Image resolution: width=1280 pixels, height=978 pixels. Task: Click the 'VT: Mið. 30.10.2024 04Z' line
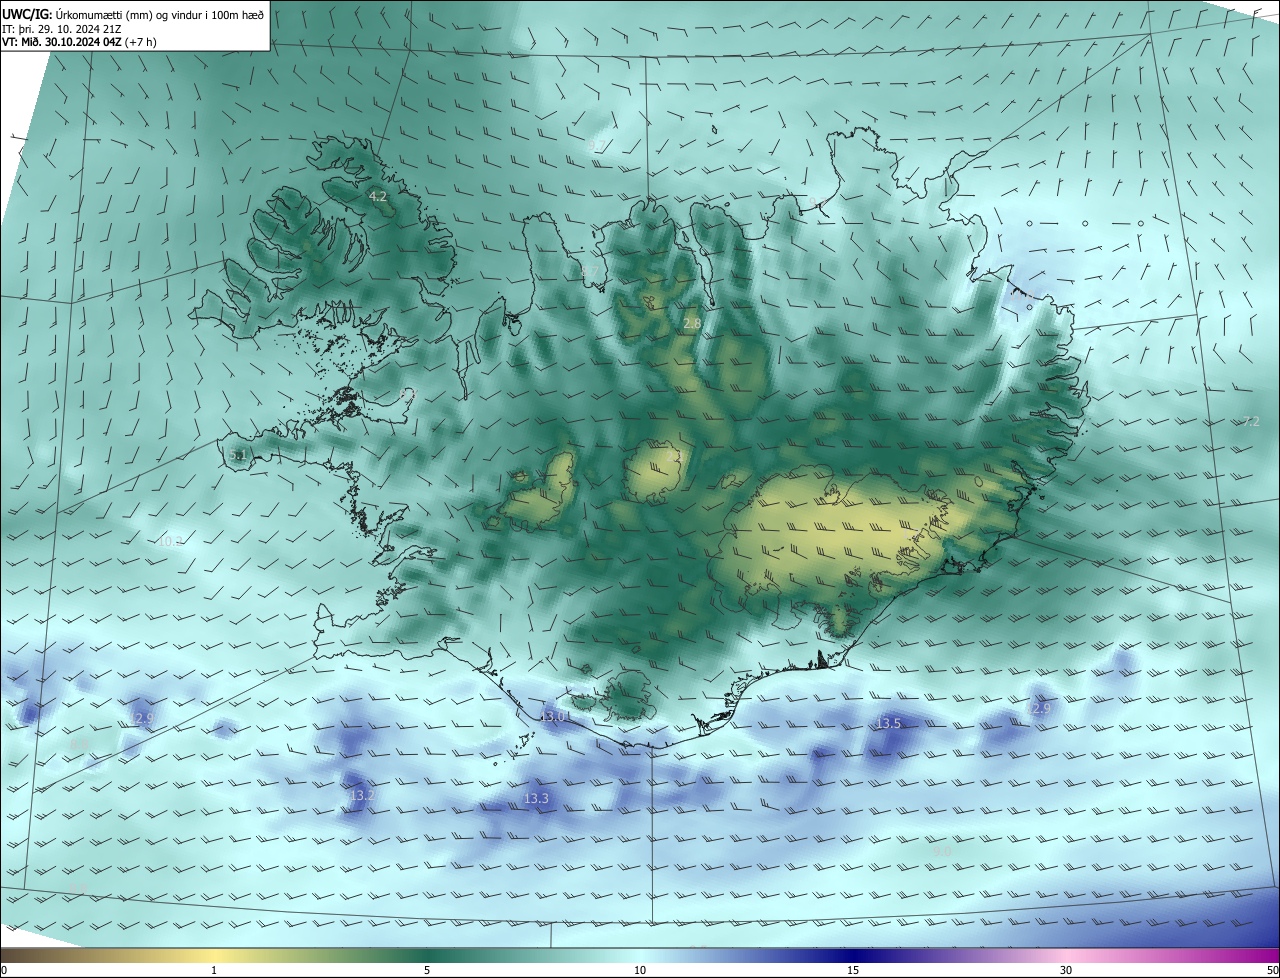[64, 42]
